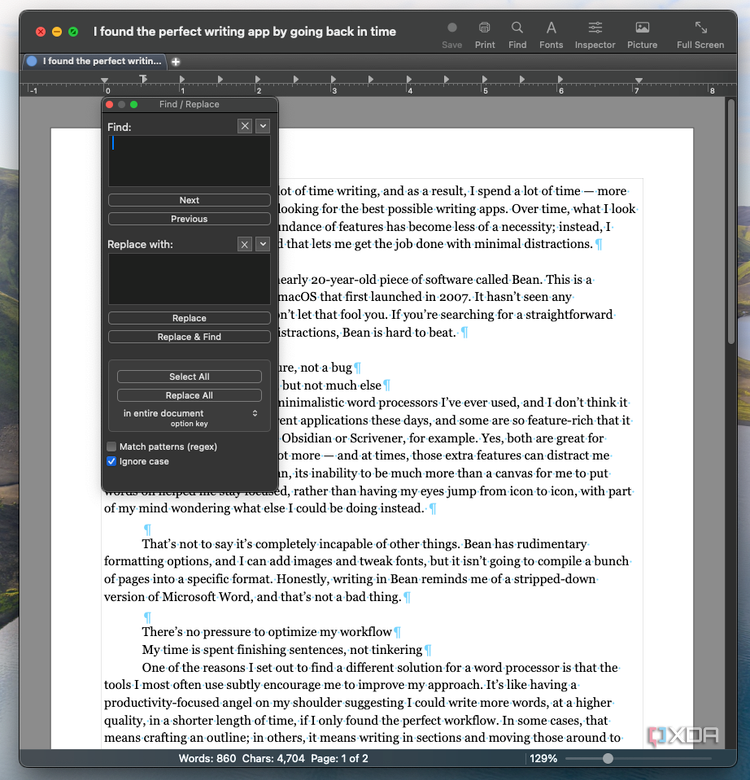This screenshot has width=750, height=780.
Task: Click the zoom slider handle
Action: point(608,759)
